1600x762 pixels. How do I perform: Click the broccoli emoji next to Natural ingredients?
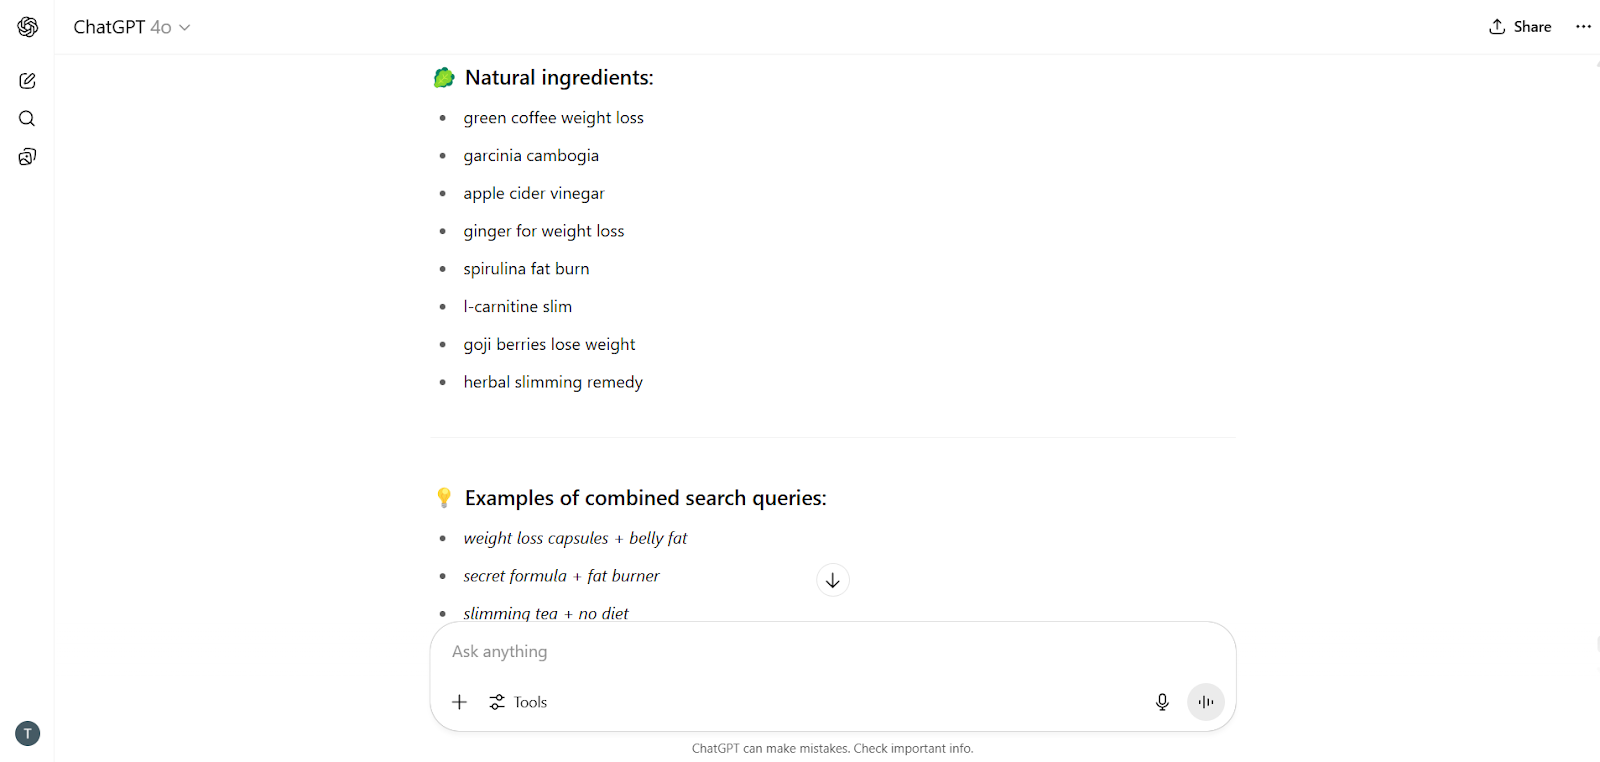click(444, 78)
